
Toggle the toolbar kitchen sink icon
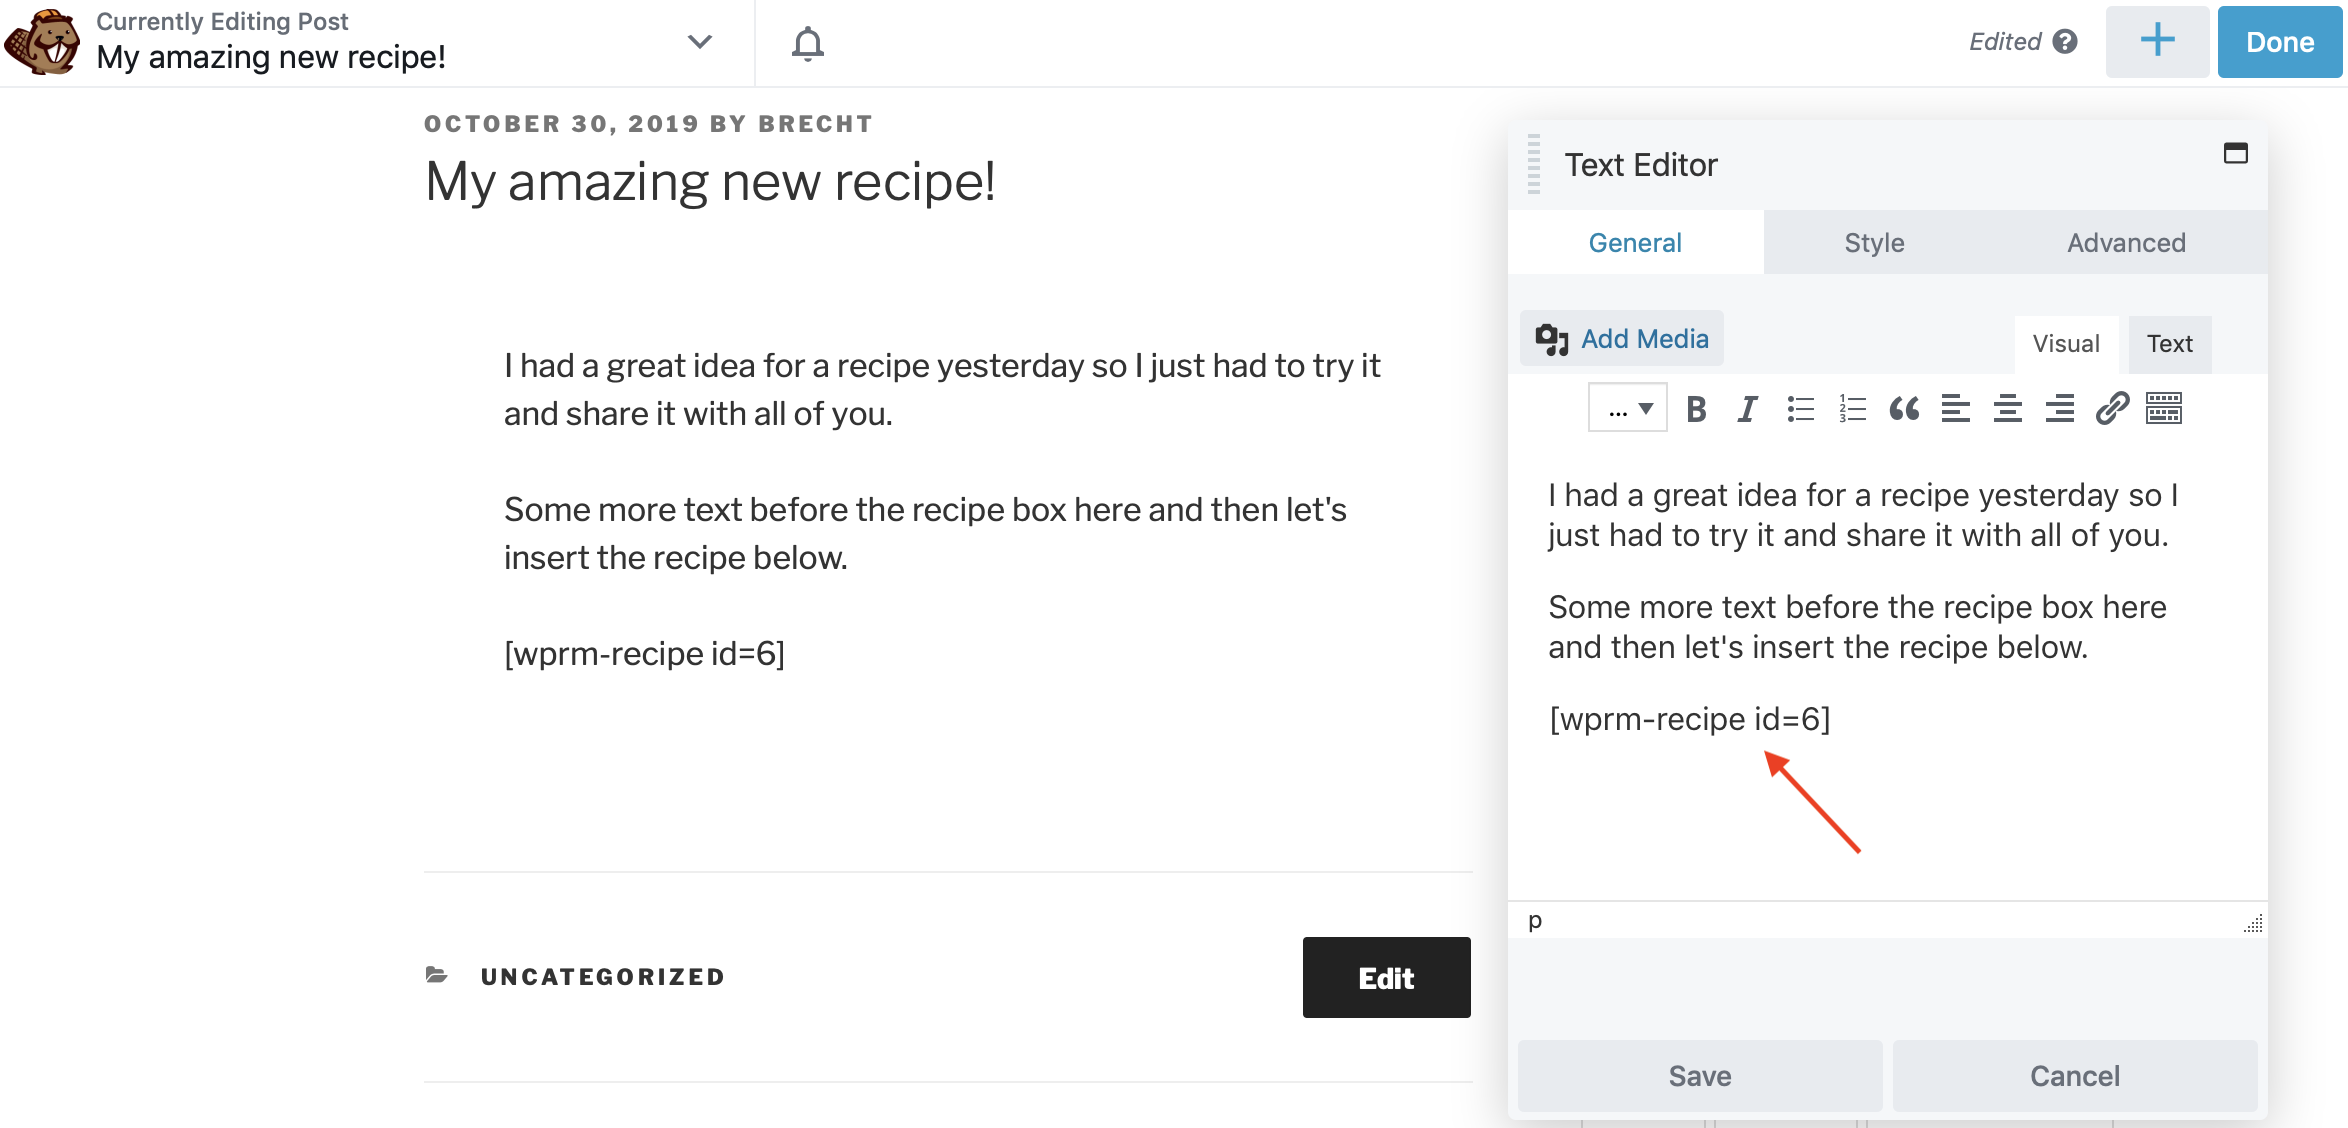(x=2164, y=409)
